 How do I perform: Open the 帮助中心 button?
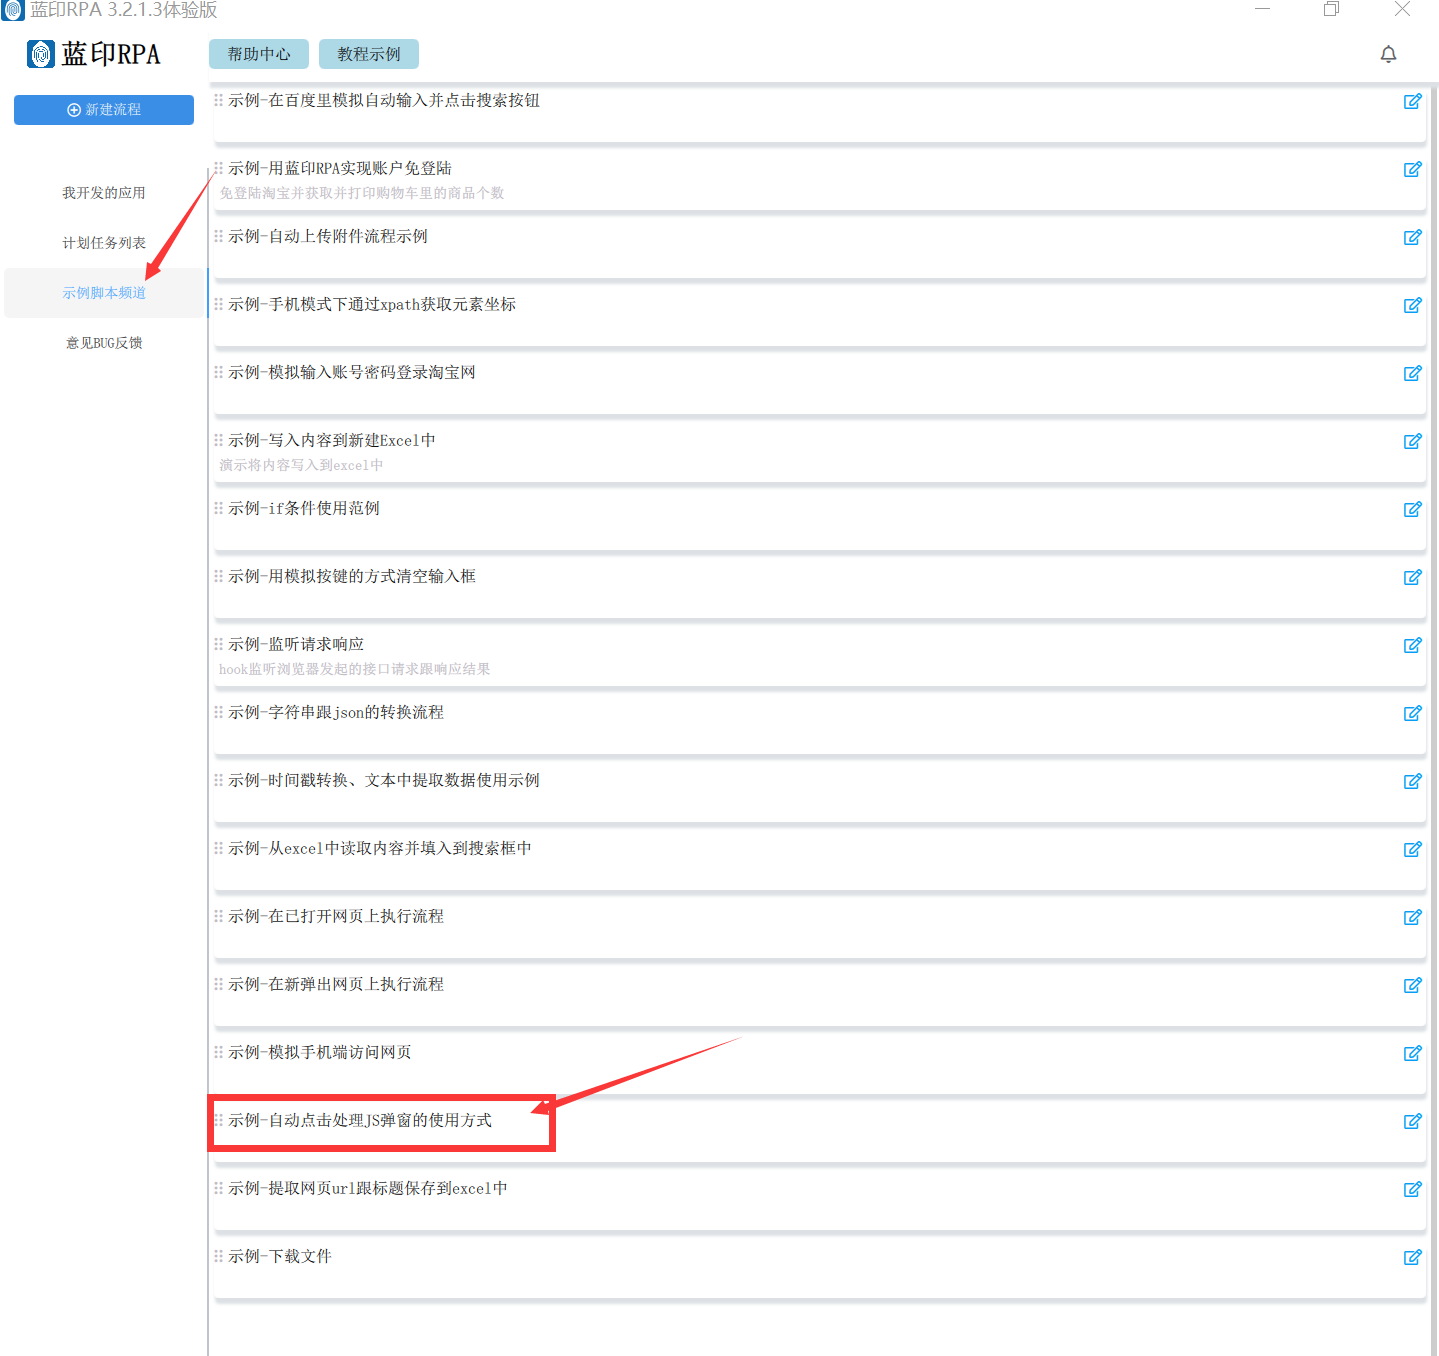(x=259, y=54)
